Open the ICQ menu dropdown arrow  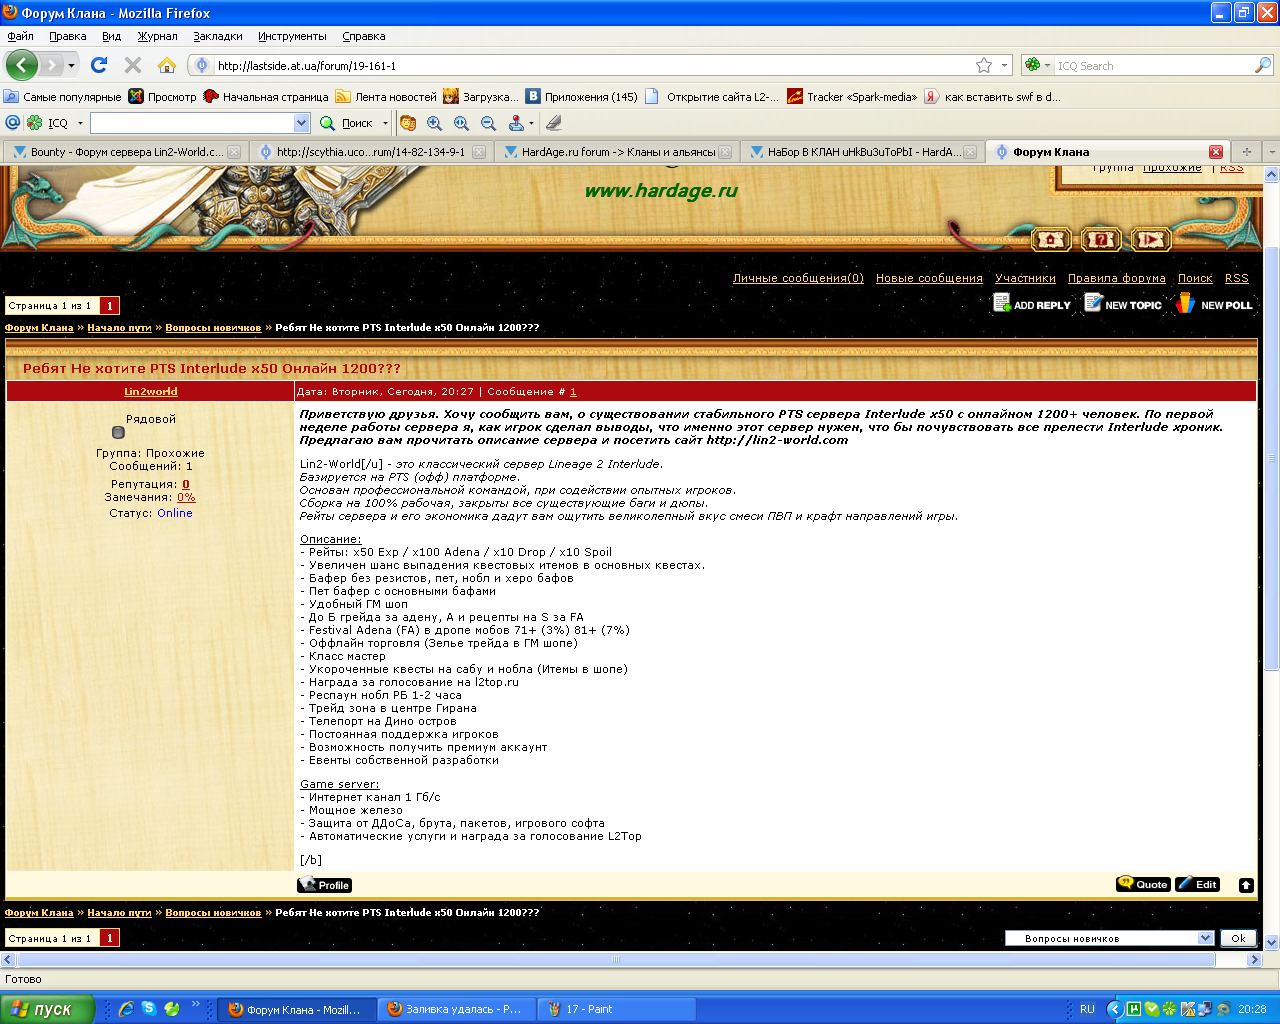(x=80, y=123)
